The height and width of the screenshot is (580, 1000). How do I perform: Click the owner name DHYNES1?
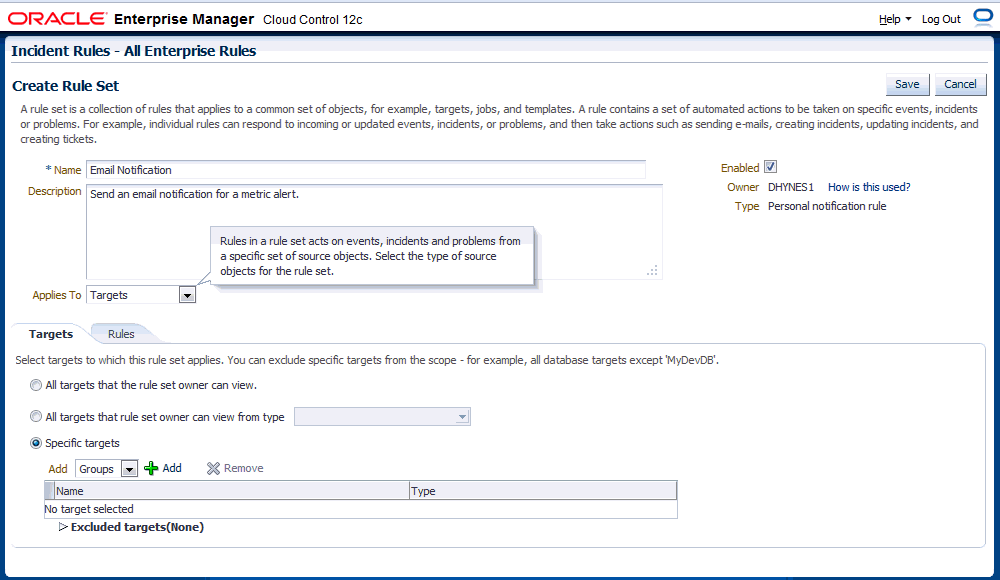(x=791, y=187)
